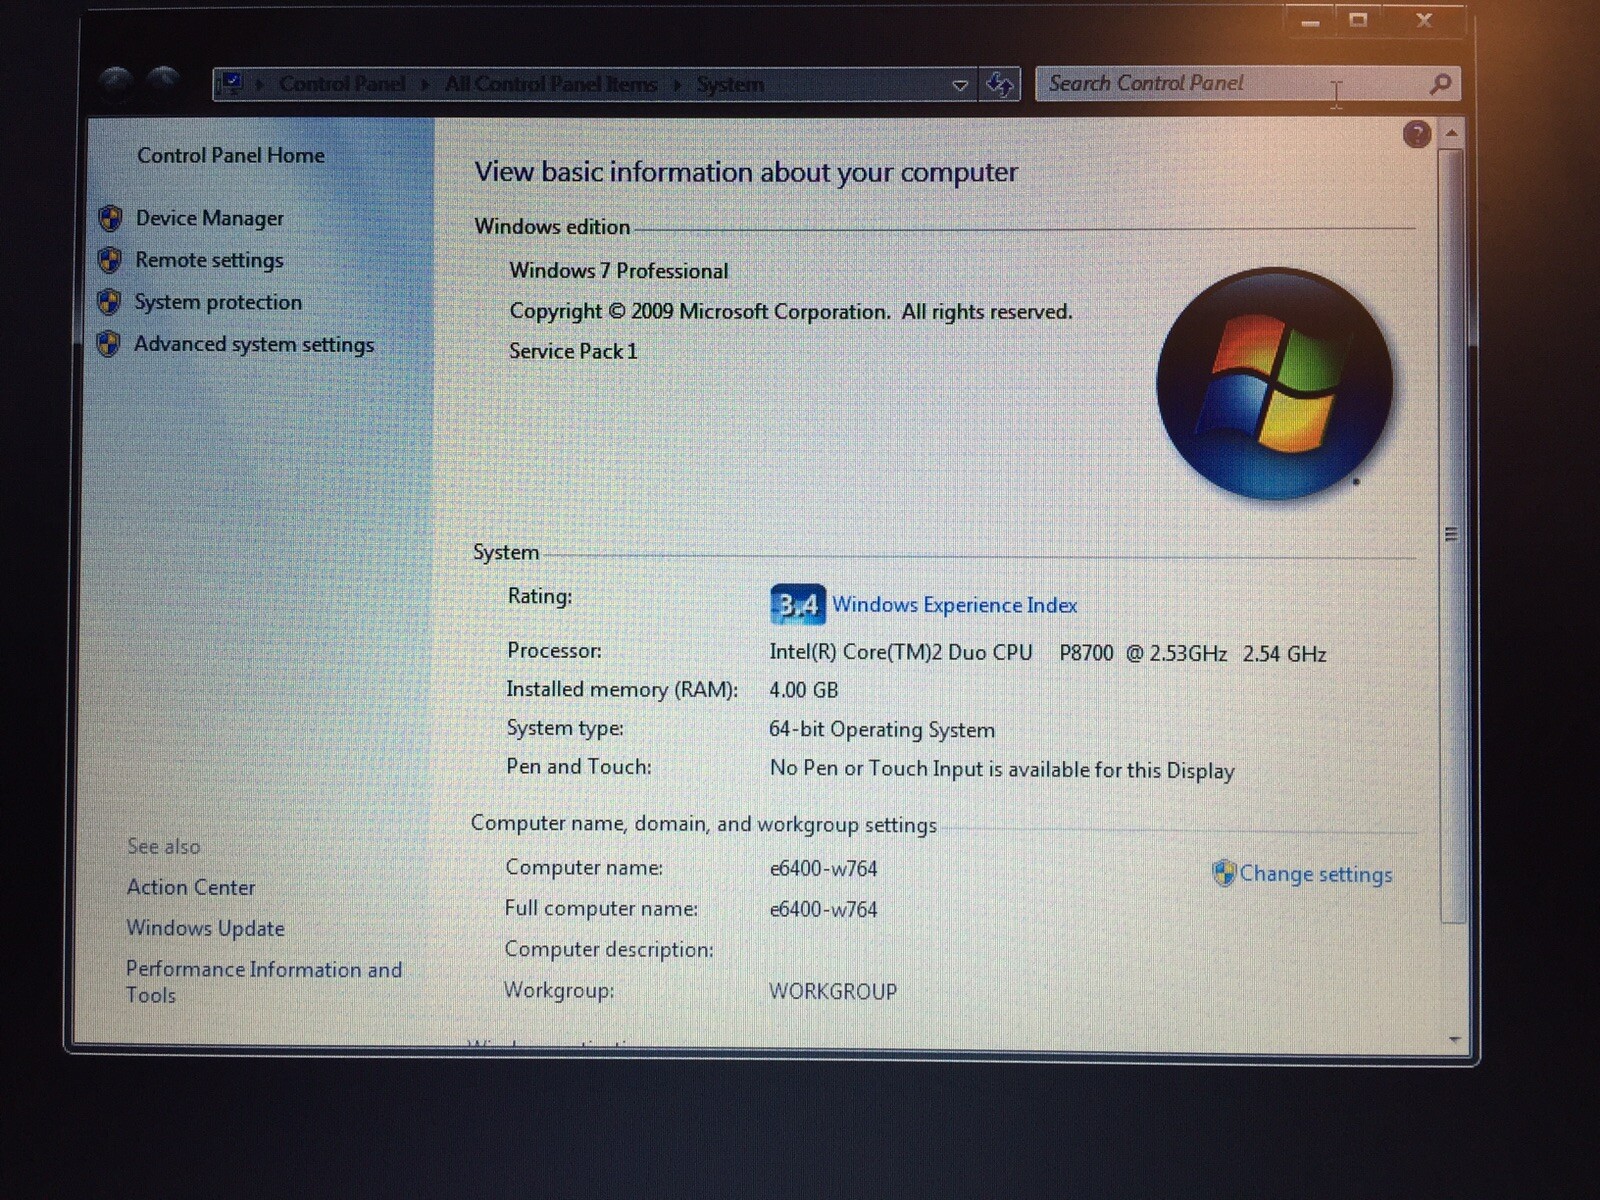This screenshot has width=1600, height=1200.
Task: Go back with the Back arrow button
Action: point(115,84)
